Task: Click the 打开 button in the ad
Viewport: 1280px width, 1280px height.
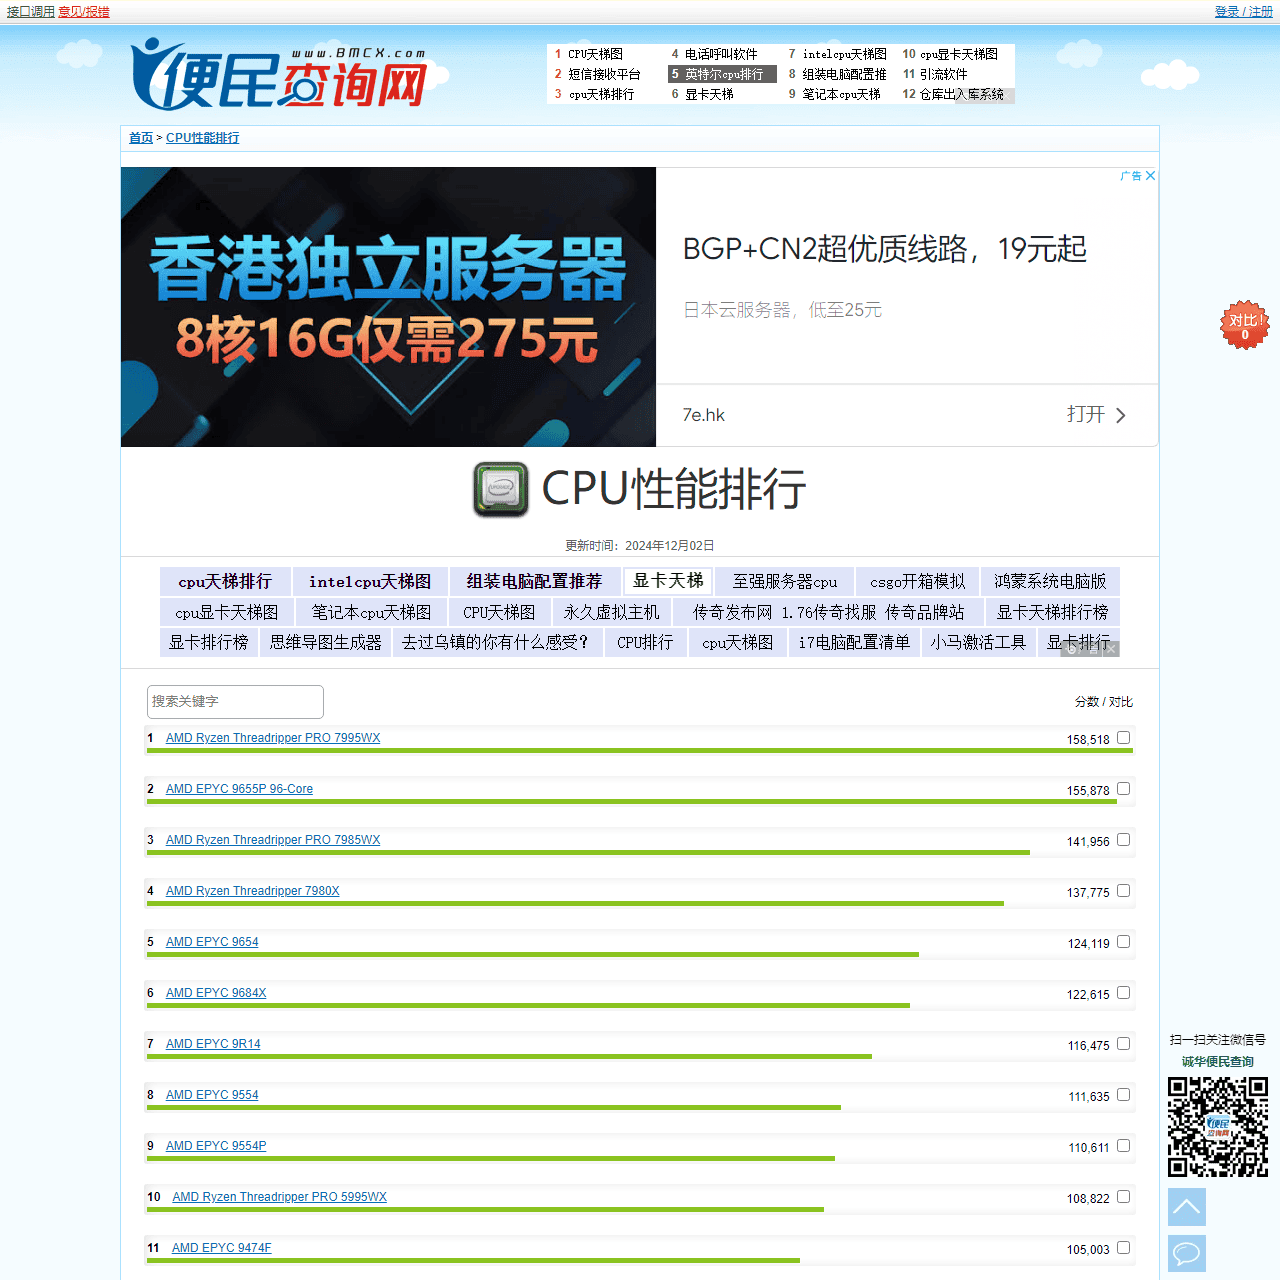Action: tap(1087, 414)
